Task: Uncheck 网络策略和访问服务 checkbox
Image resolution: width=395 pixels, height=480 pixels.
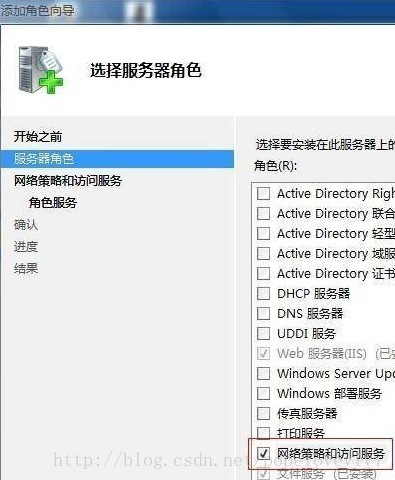Action: click(x=263, y=453)
